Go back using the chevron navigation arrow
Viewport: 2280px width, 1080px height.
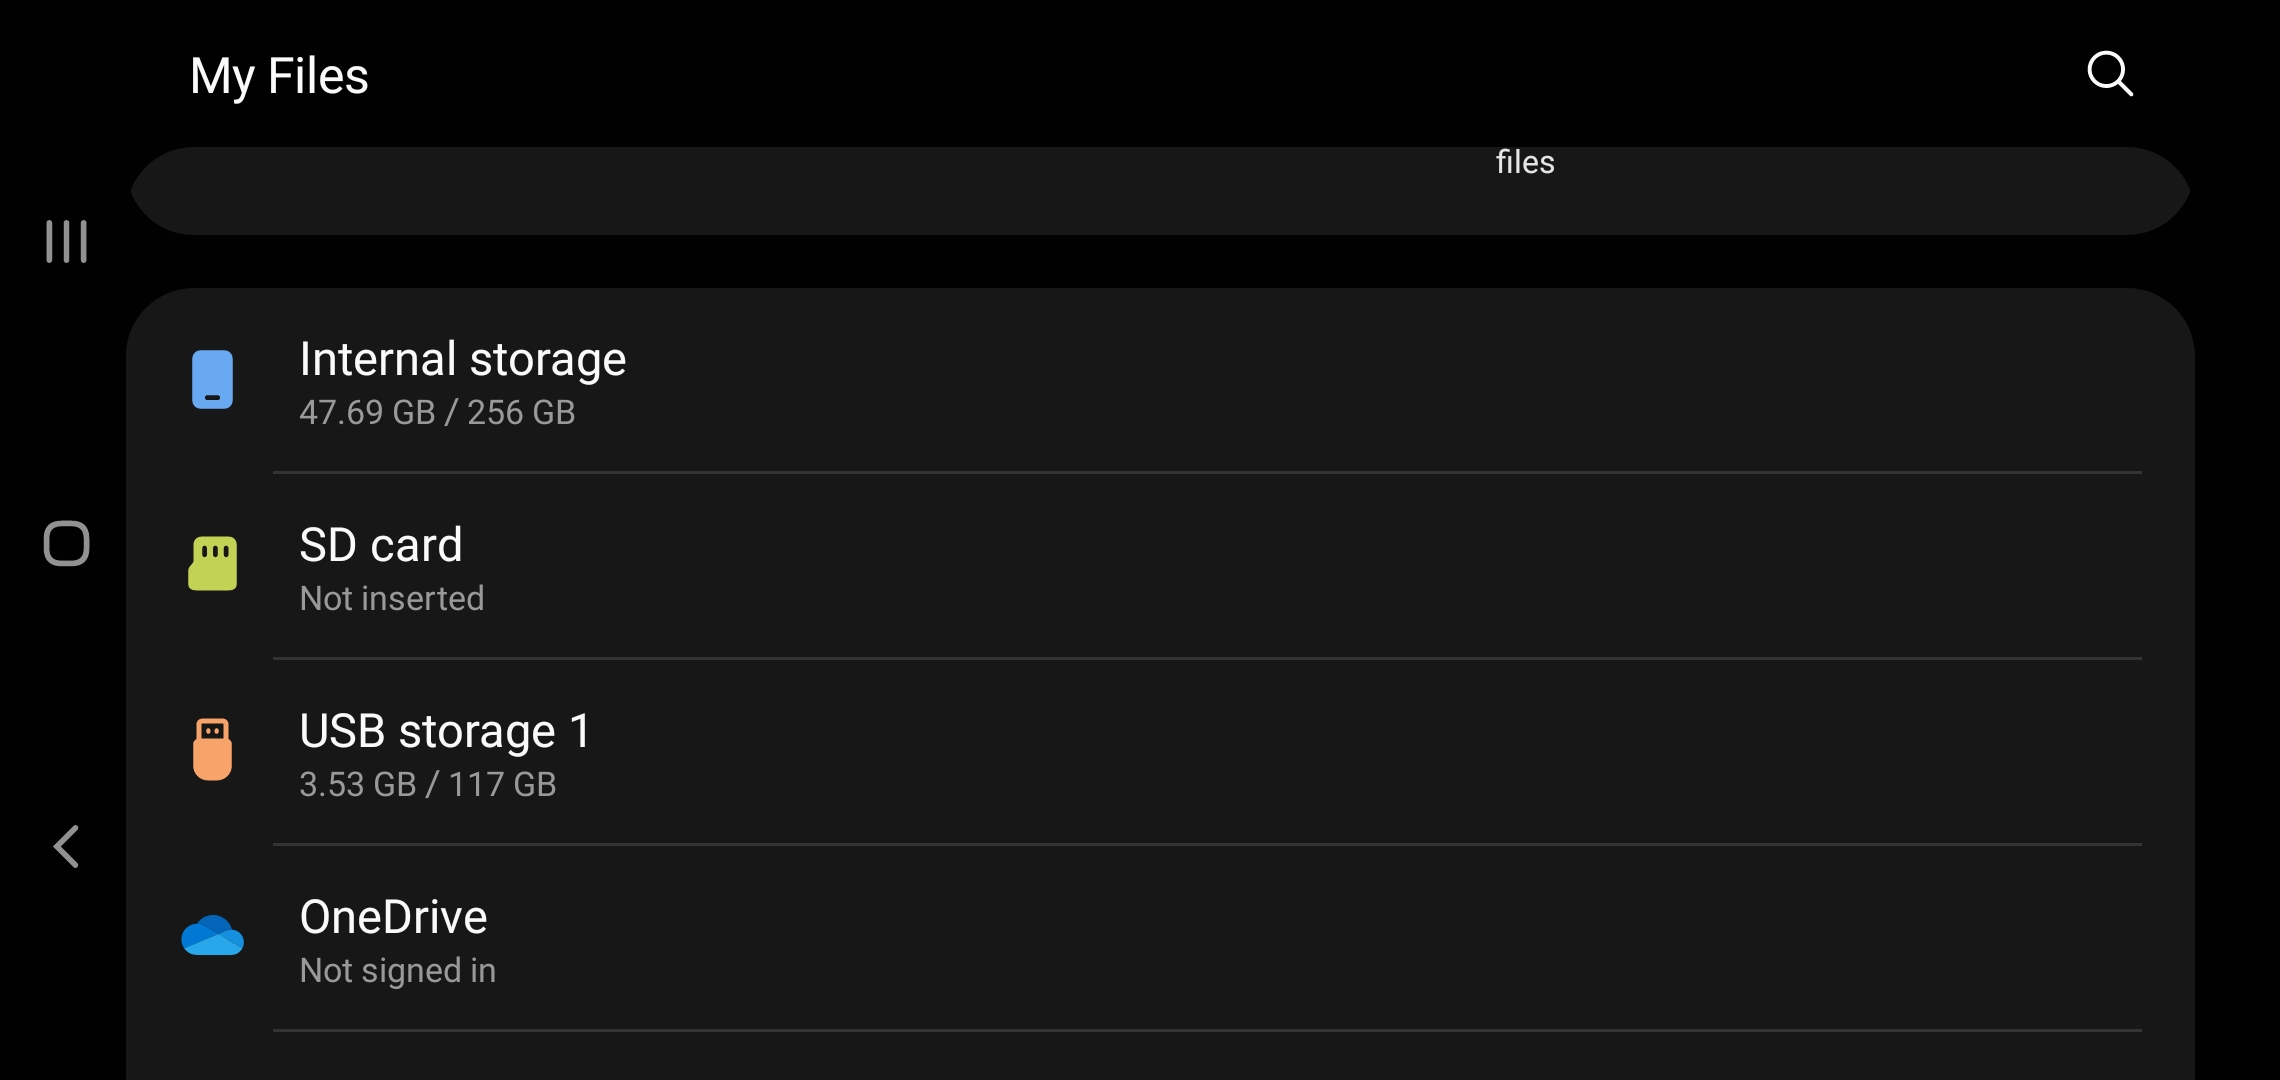pyautogui.click(x=66, y=847)
